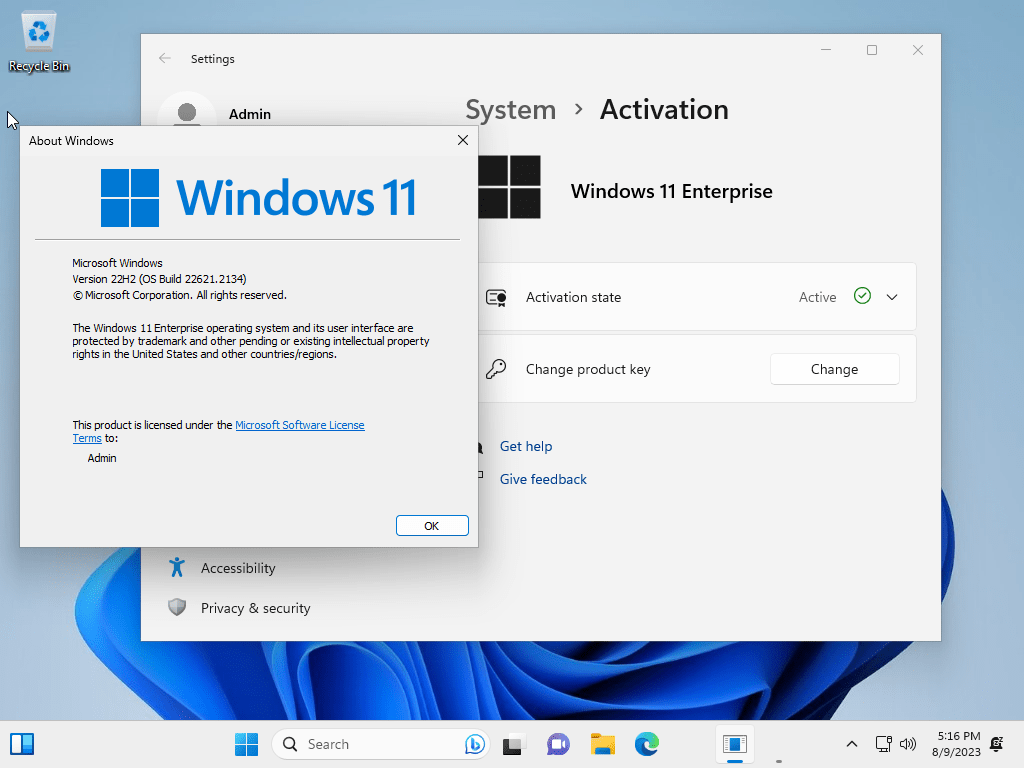Open Bing chat icon in search box
This screenshot has height=768, width=1024.
pyautogui.click(x=475, y=744)
